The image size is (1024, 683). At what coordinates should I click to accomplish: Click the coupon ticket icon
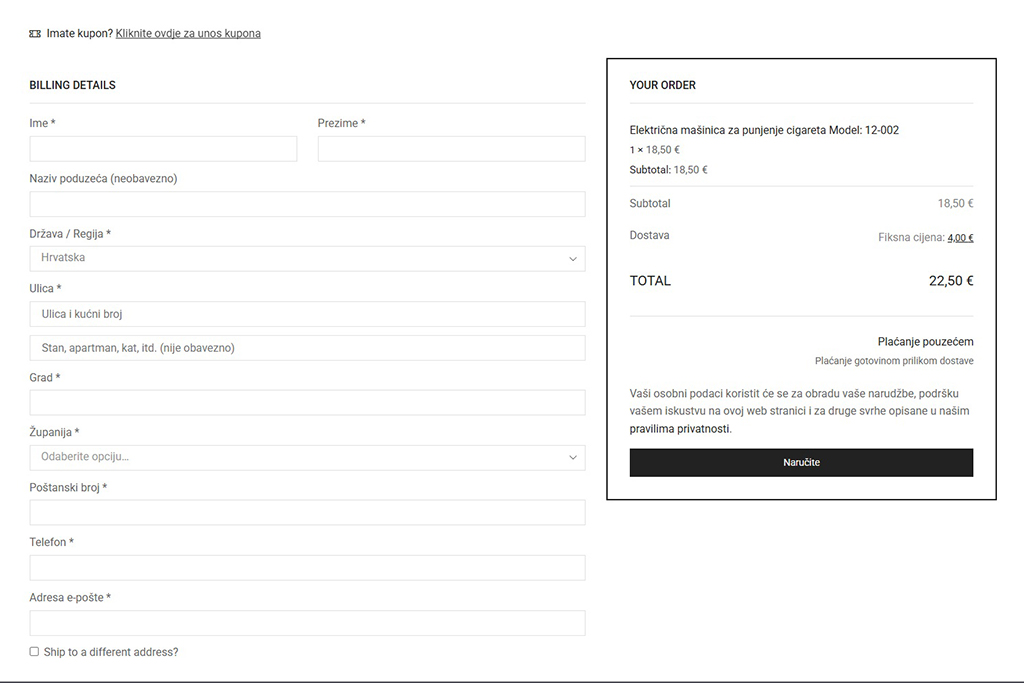click(35, 34)
